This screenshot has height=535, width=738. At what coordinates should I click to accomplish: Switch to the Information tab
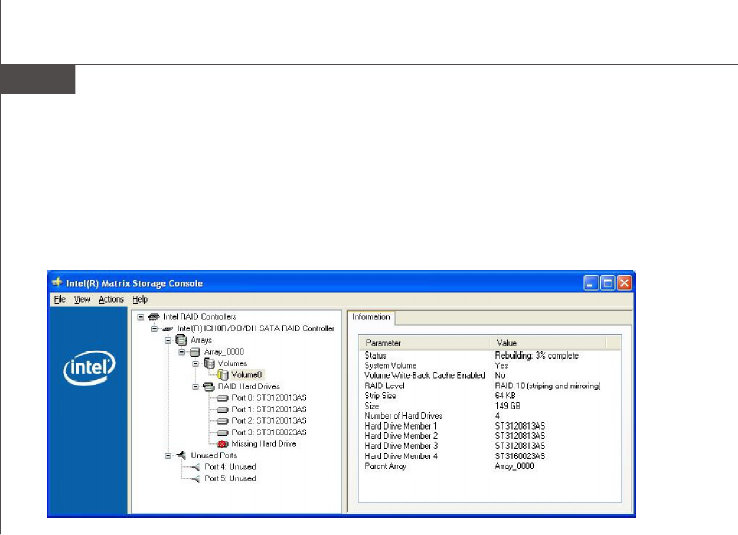371,317
